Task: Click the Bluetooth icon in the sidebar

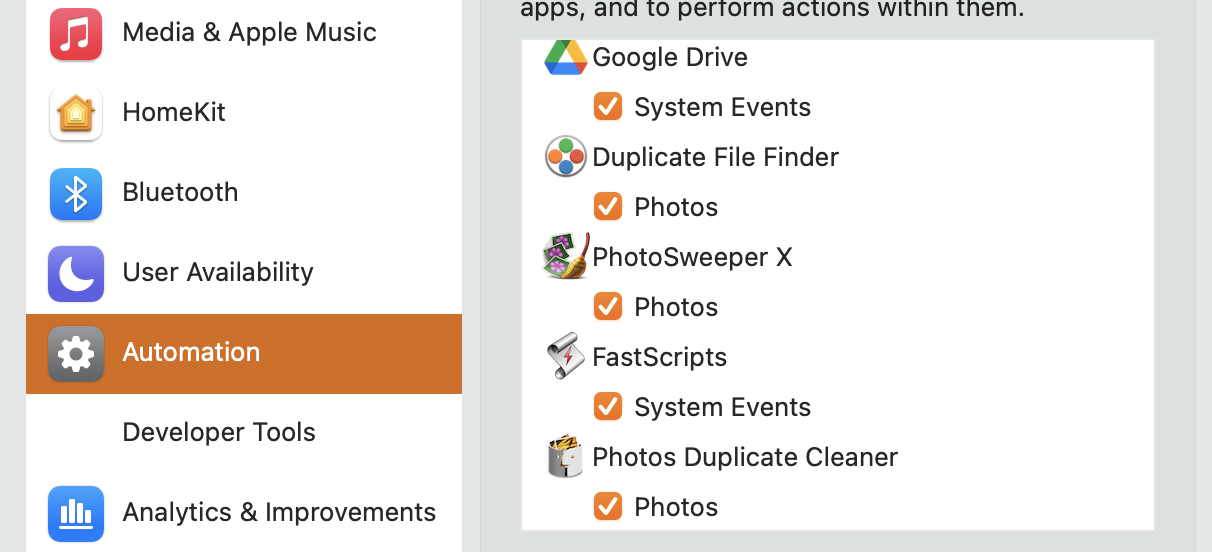Action: 76,194
